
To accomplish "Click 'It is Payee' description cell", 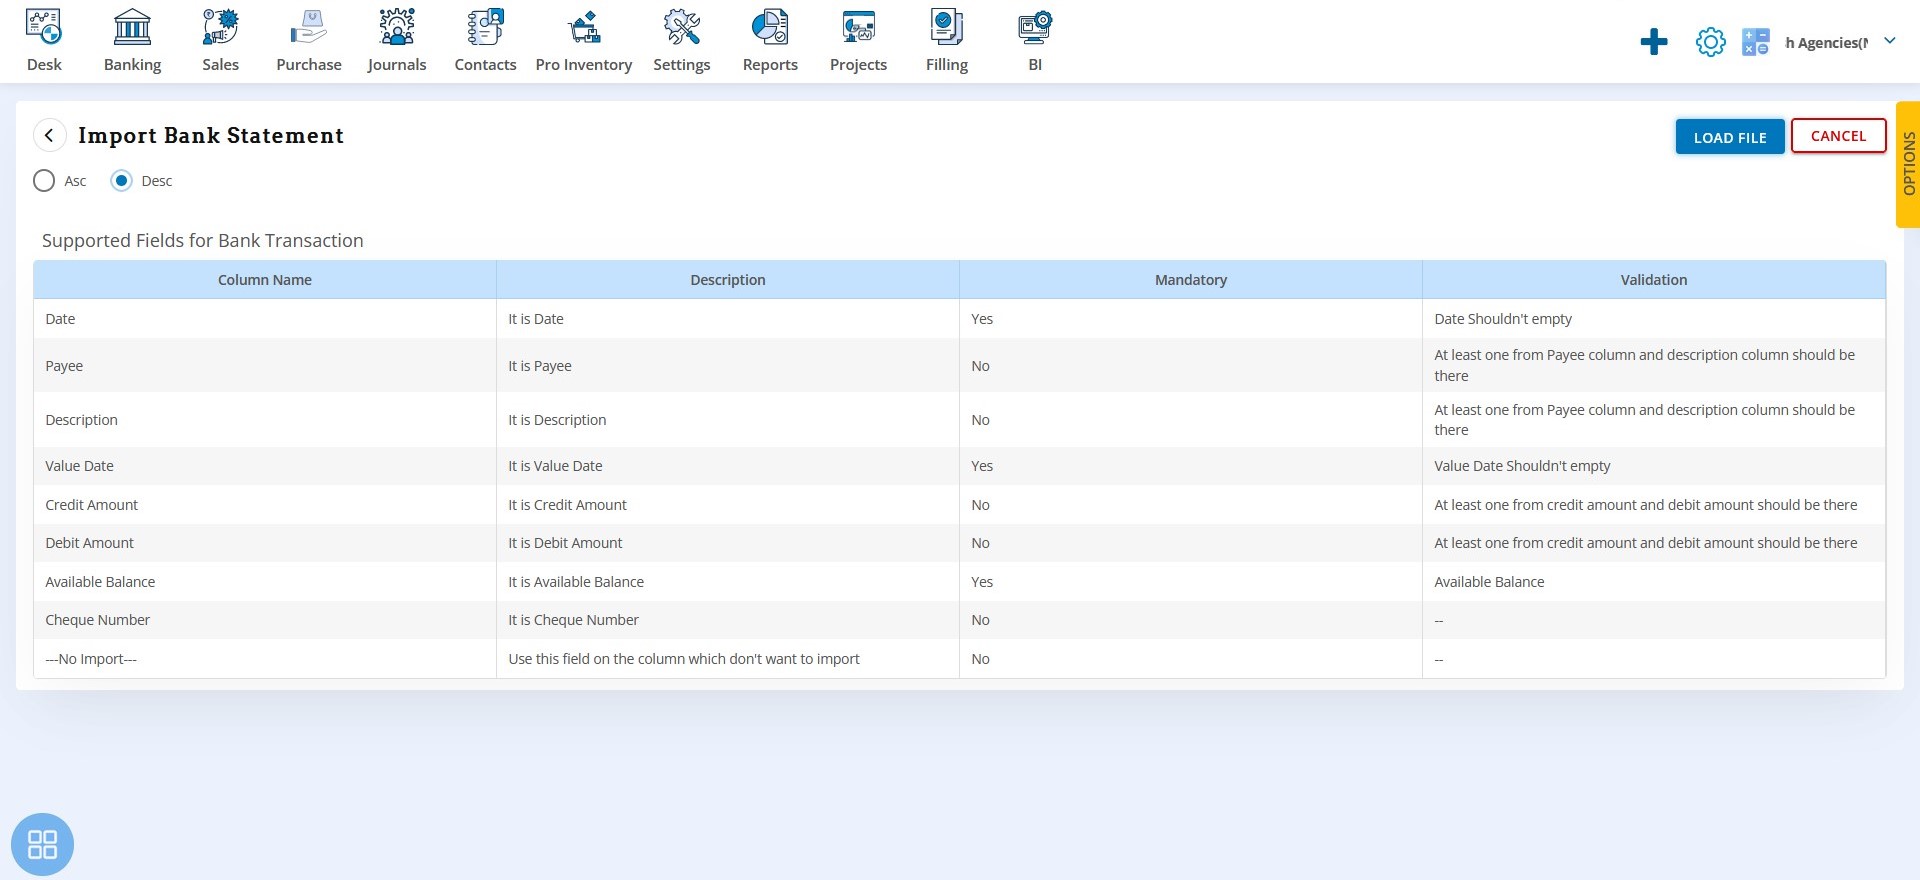I will (728, 366).
